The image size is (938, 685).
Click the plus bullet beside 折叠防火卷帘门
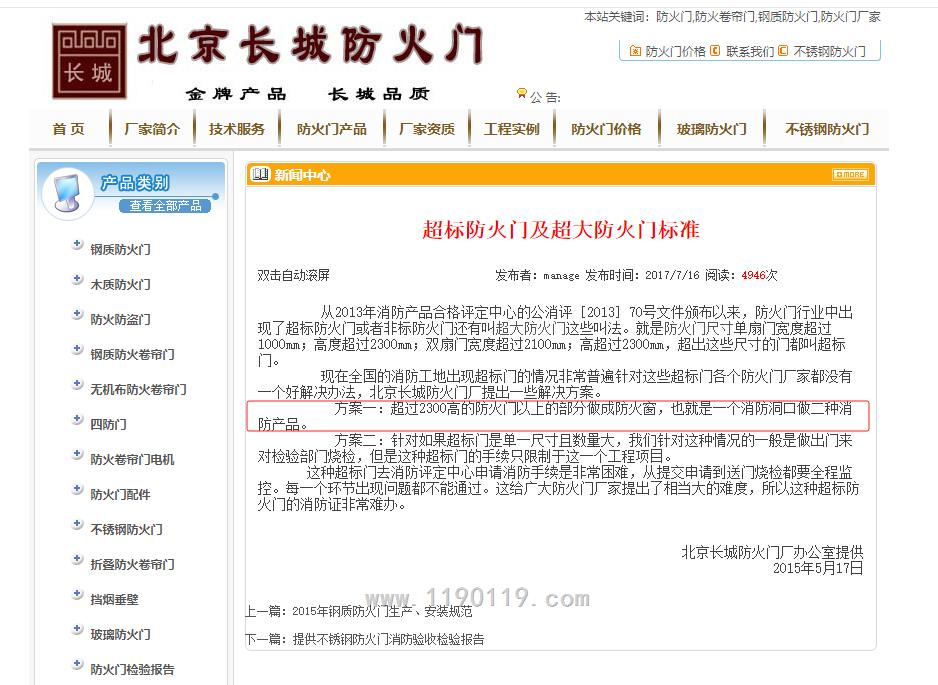coord(77,559)
